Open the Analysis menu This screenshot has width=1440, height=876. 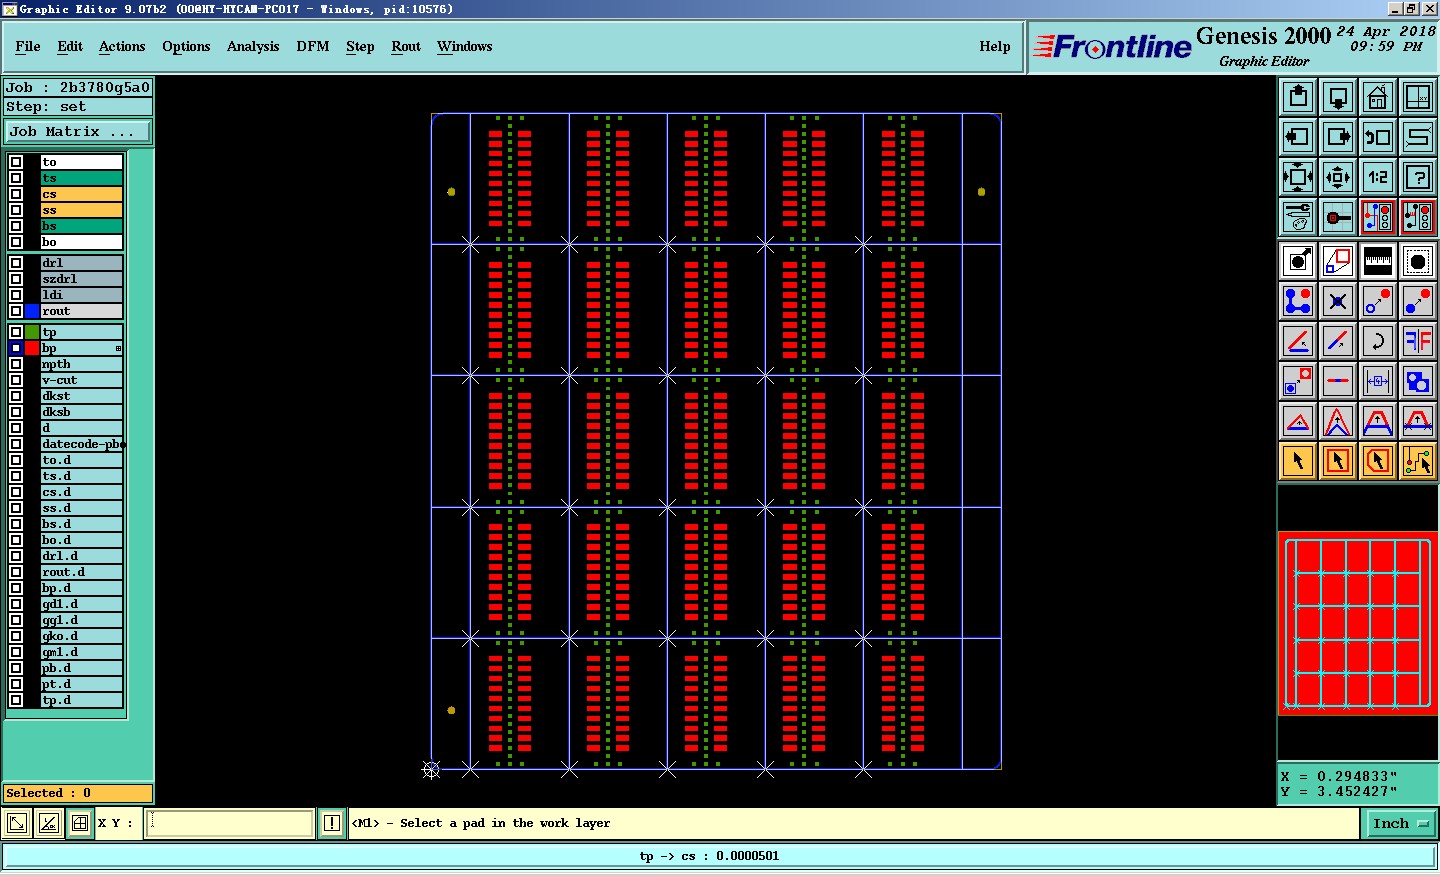pos(253,46)
